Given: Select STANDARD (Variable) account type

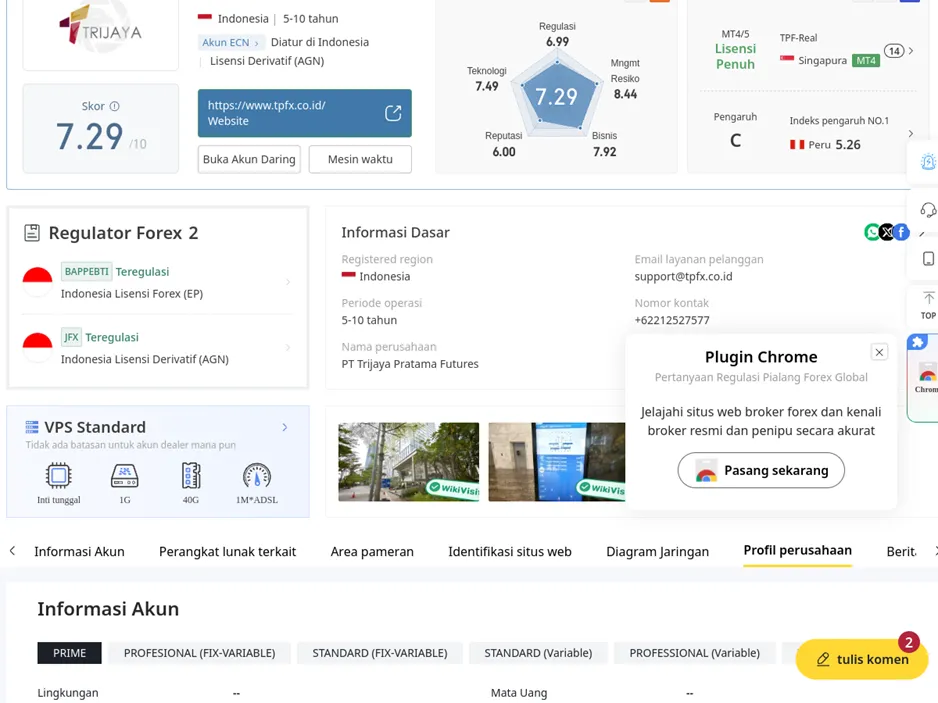Looking at the screenshot, I should click(x=538, y=653).
